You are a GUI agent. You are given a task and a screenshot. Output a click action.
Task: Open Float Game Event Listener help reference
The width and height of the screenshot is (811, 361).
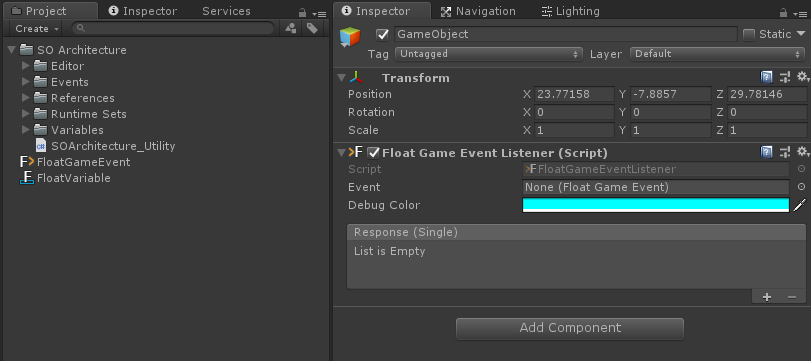pos(767,152)
